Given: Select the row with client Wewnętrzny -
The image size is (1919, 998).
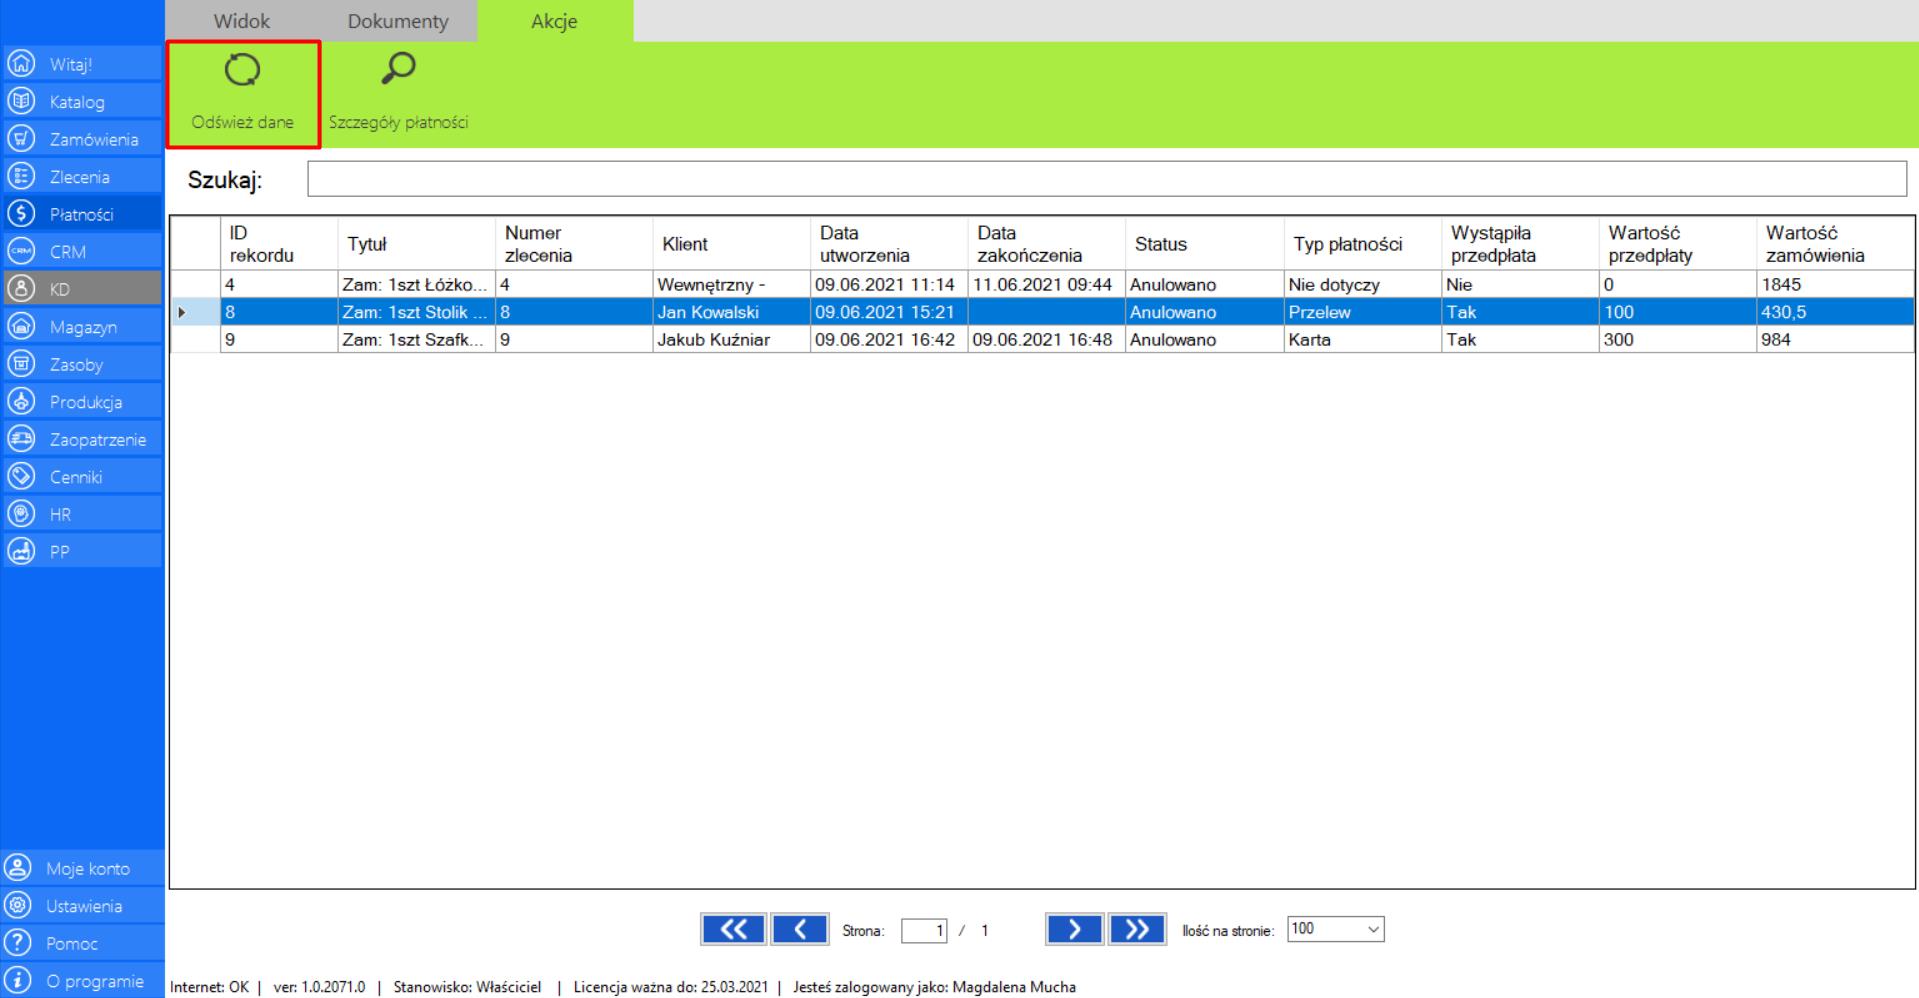Looking at the screenshot, I should click(1042, 285).
